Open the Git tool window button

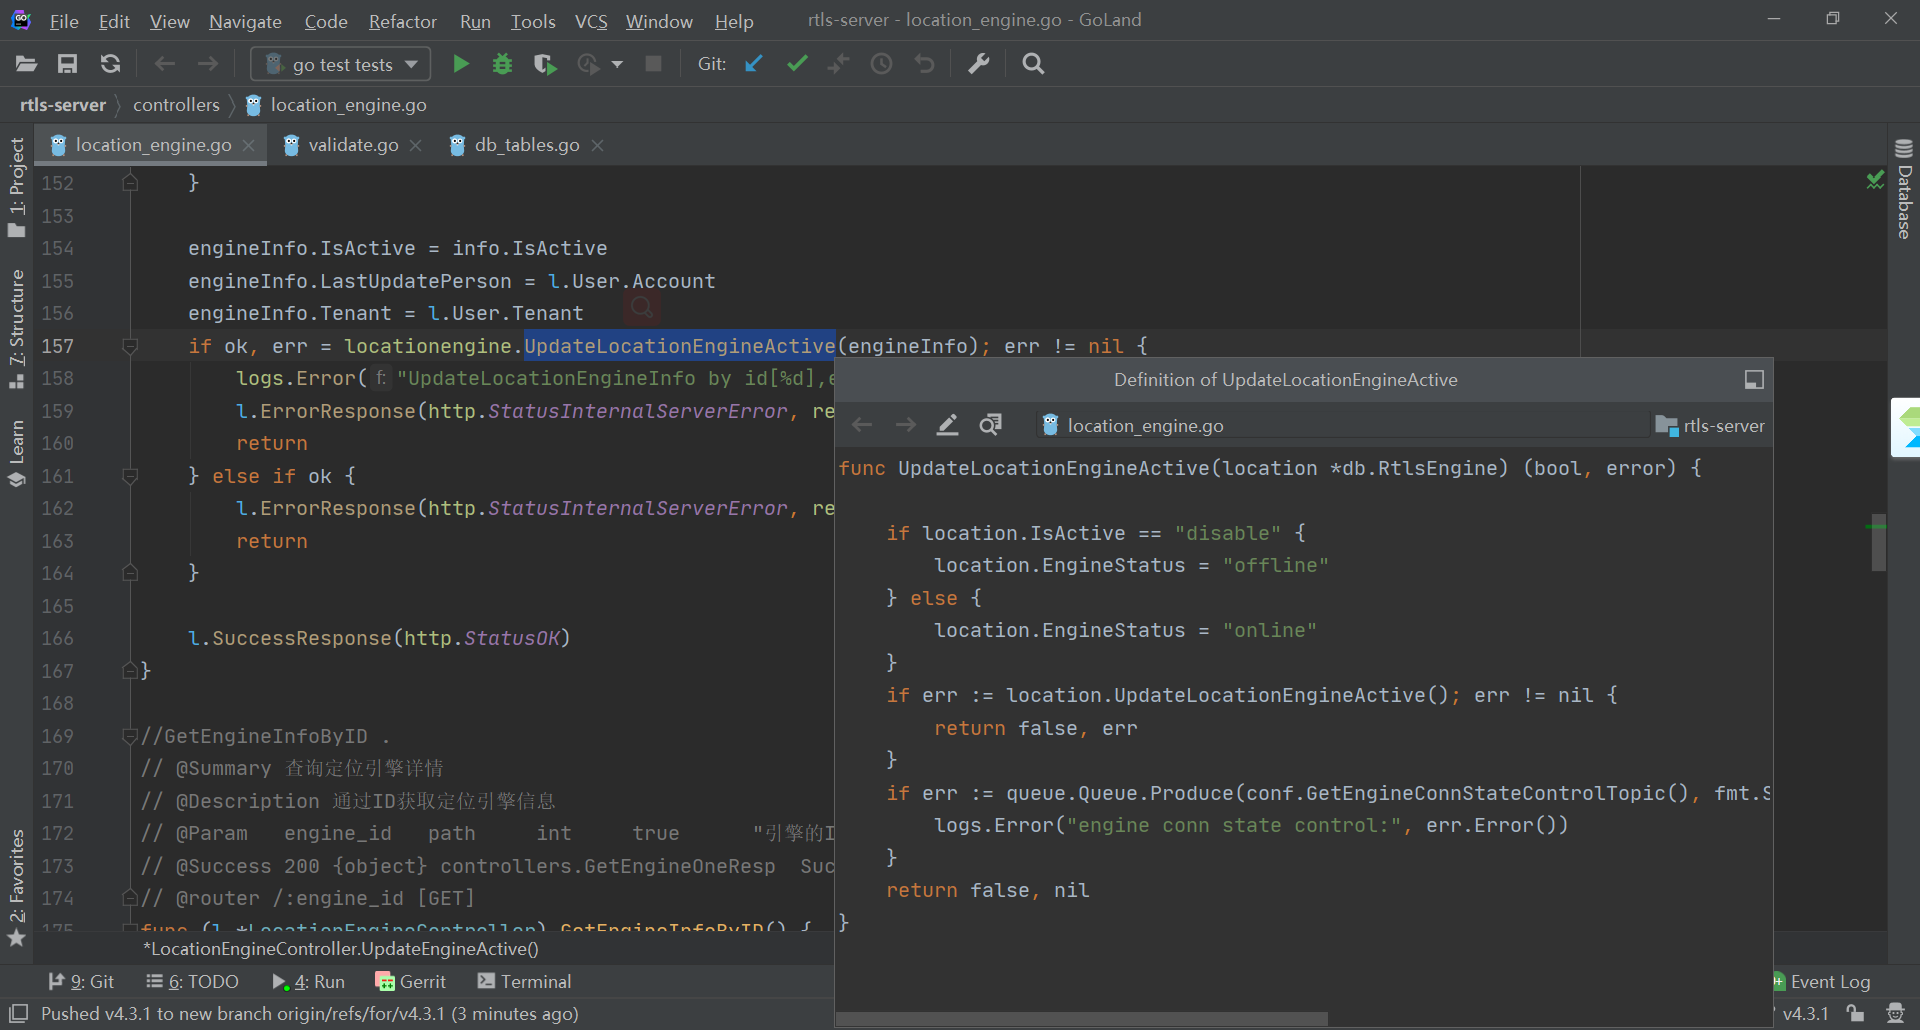(x=81, y=982)
